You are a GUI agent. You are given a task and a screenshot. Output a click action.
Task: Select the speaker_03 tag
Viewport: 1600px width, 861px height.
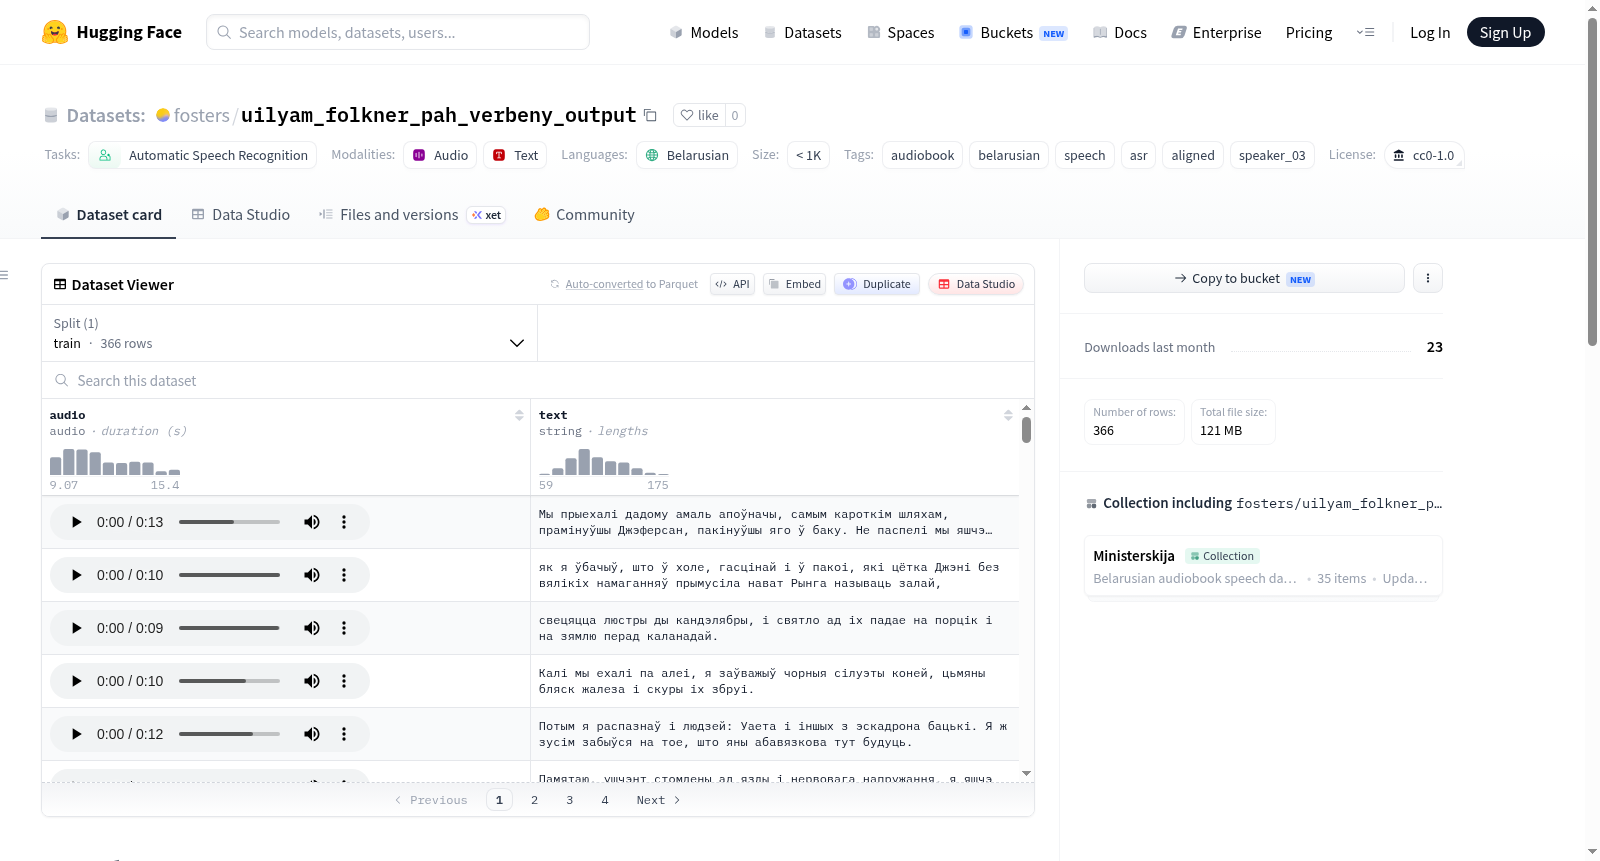[1272, 155]
